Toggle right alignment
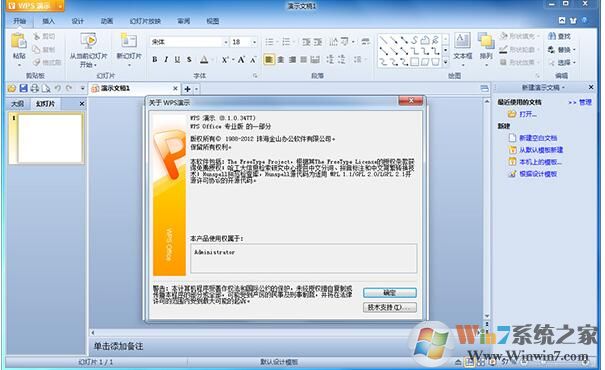This screenshot has height=370, width=605. (292, 60)
